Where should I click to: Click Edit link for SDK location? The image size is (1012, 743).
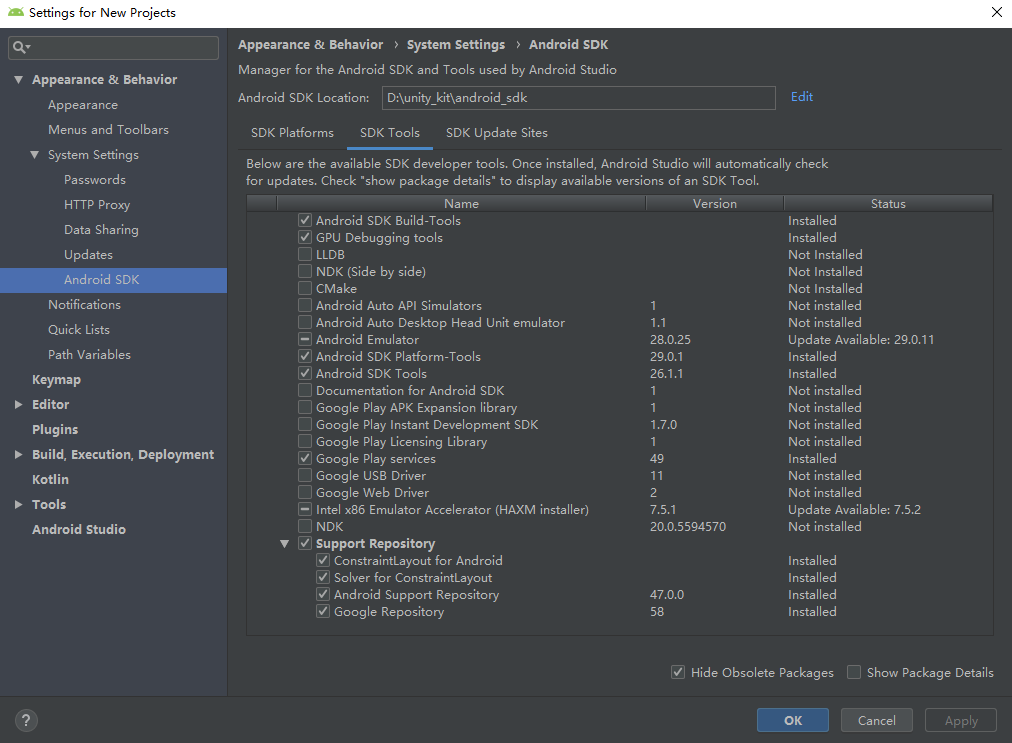click(802, 97)
